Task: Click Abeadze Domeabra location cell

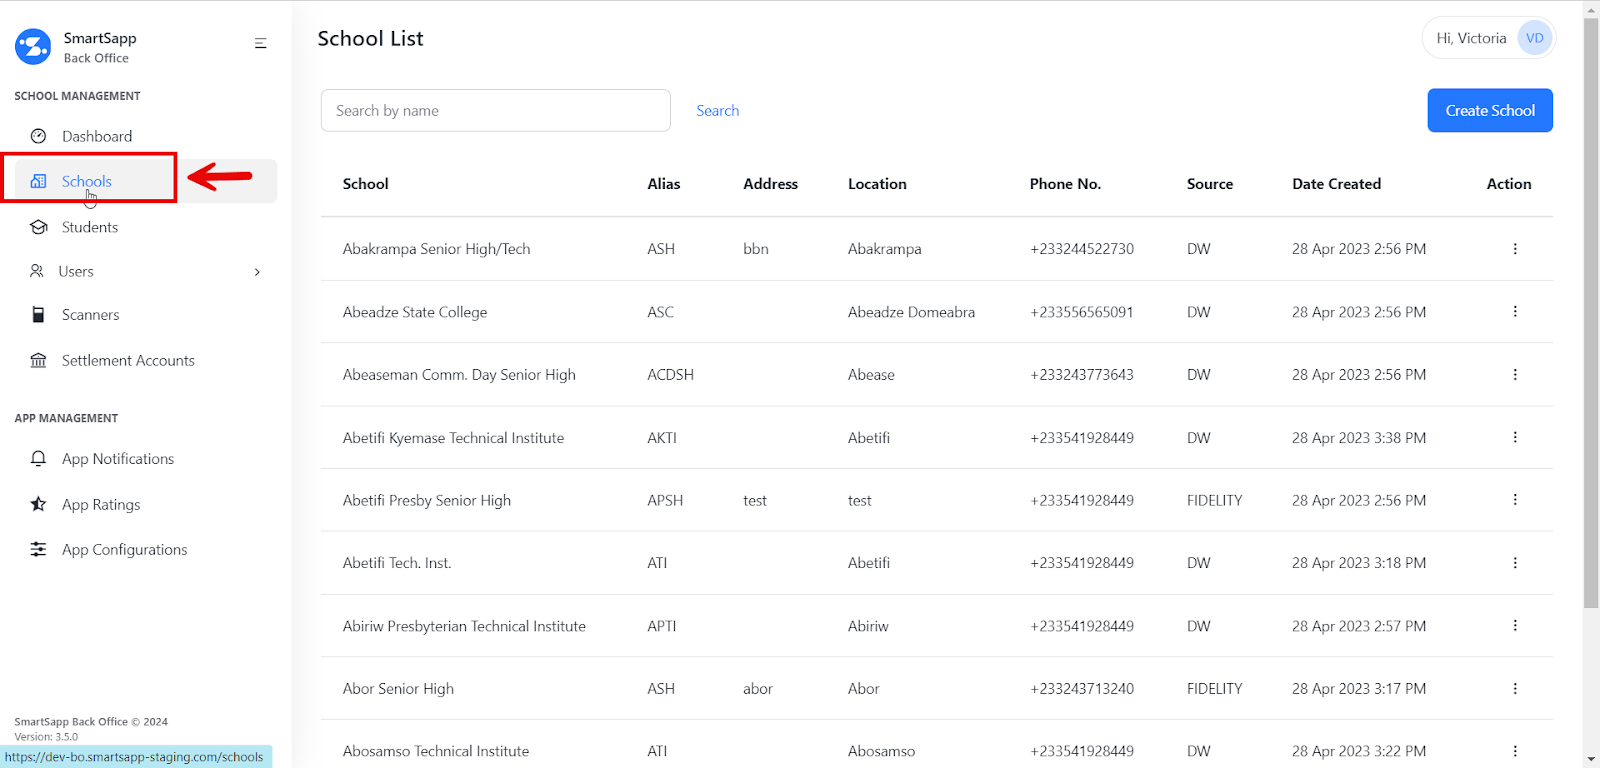Action: 911,312
